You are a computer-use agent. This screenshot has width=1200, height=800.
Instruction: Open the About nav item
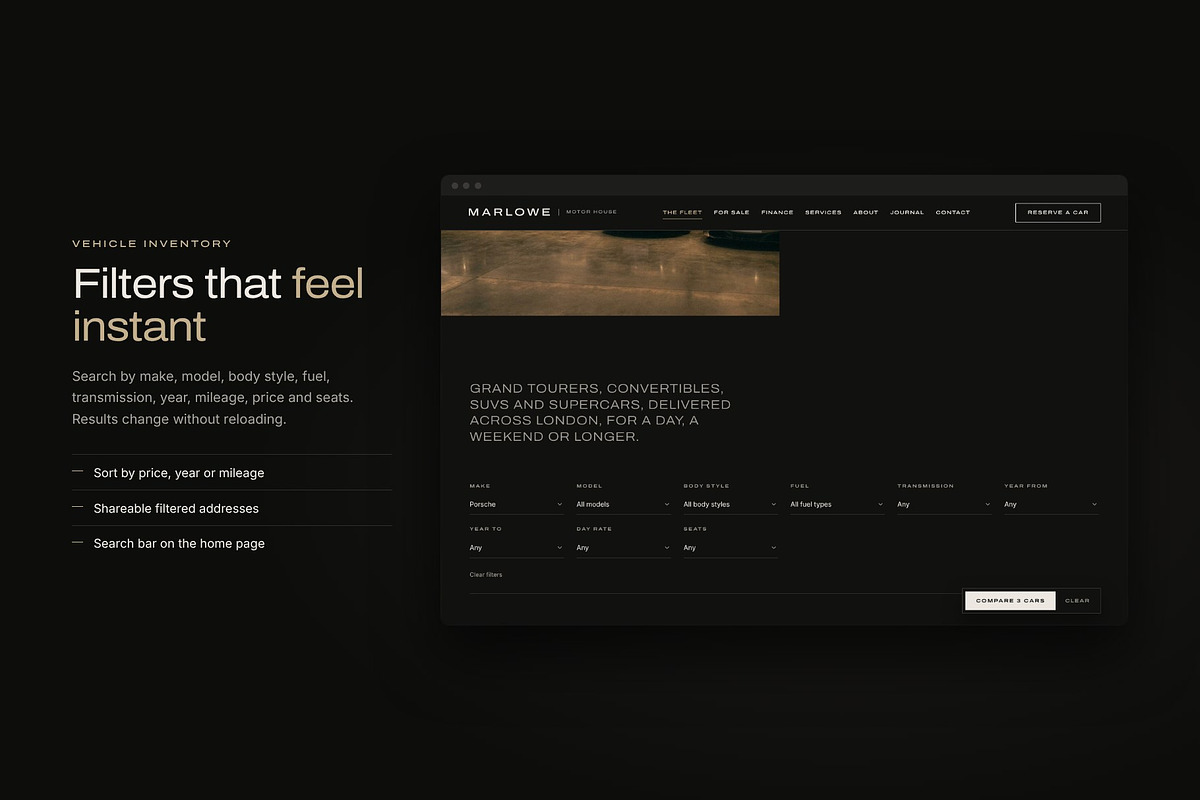click(866, 212)
